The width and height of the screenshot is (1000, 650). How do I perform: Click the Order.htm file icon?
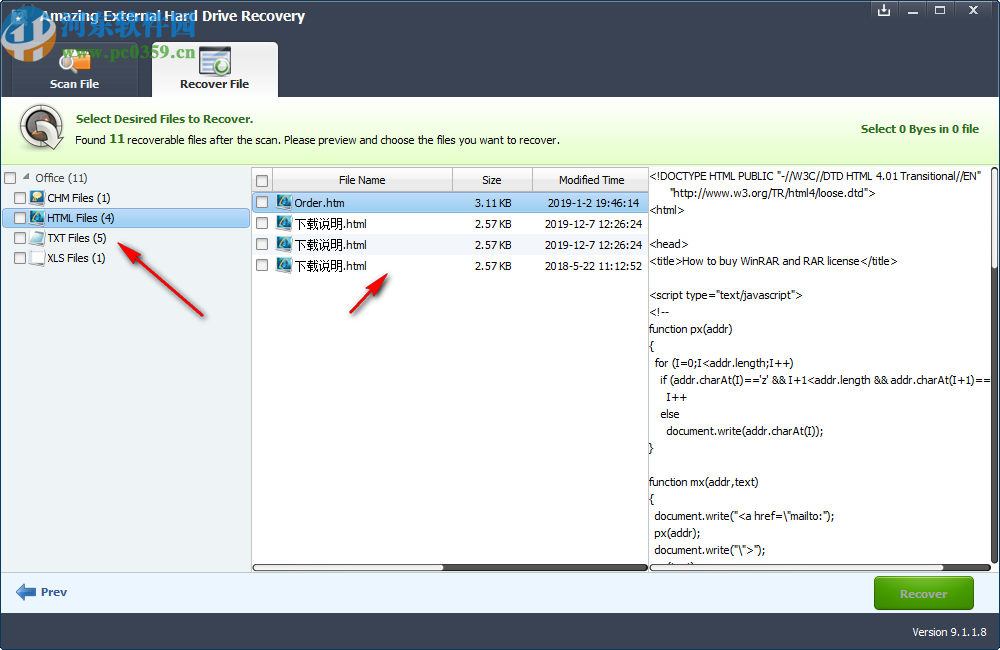pos(284,202)
